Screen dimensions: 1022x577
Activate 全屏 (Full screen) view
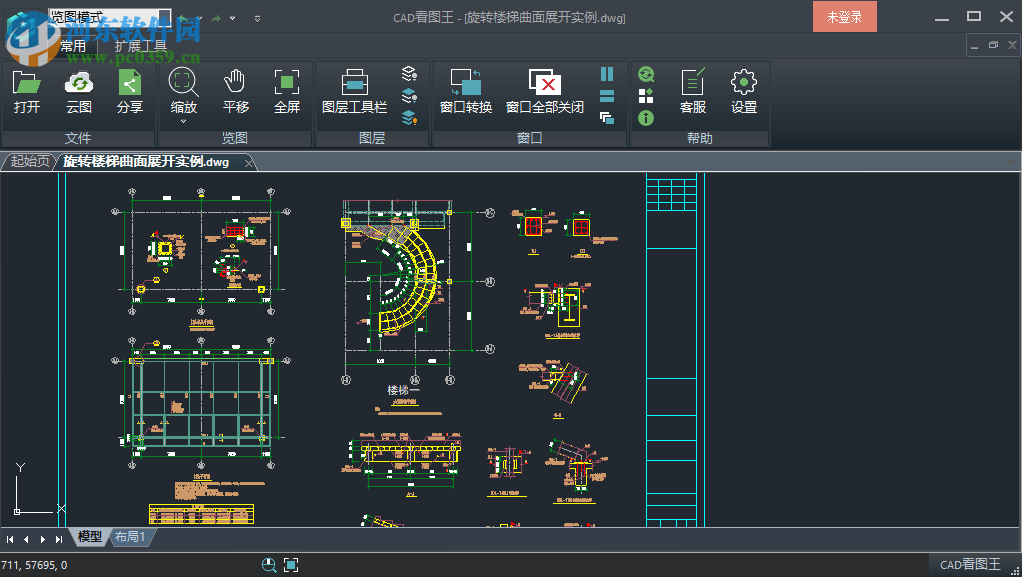click(287, 90)
